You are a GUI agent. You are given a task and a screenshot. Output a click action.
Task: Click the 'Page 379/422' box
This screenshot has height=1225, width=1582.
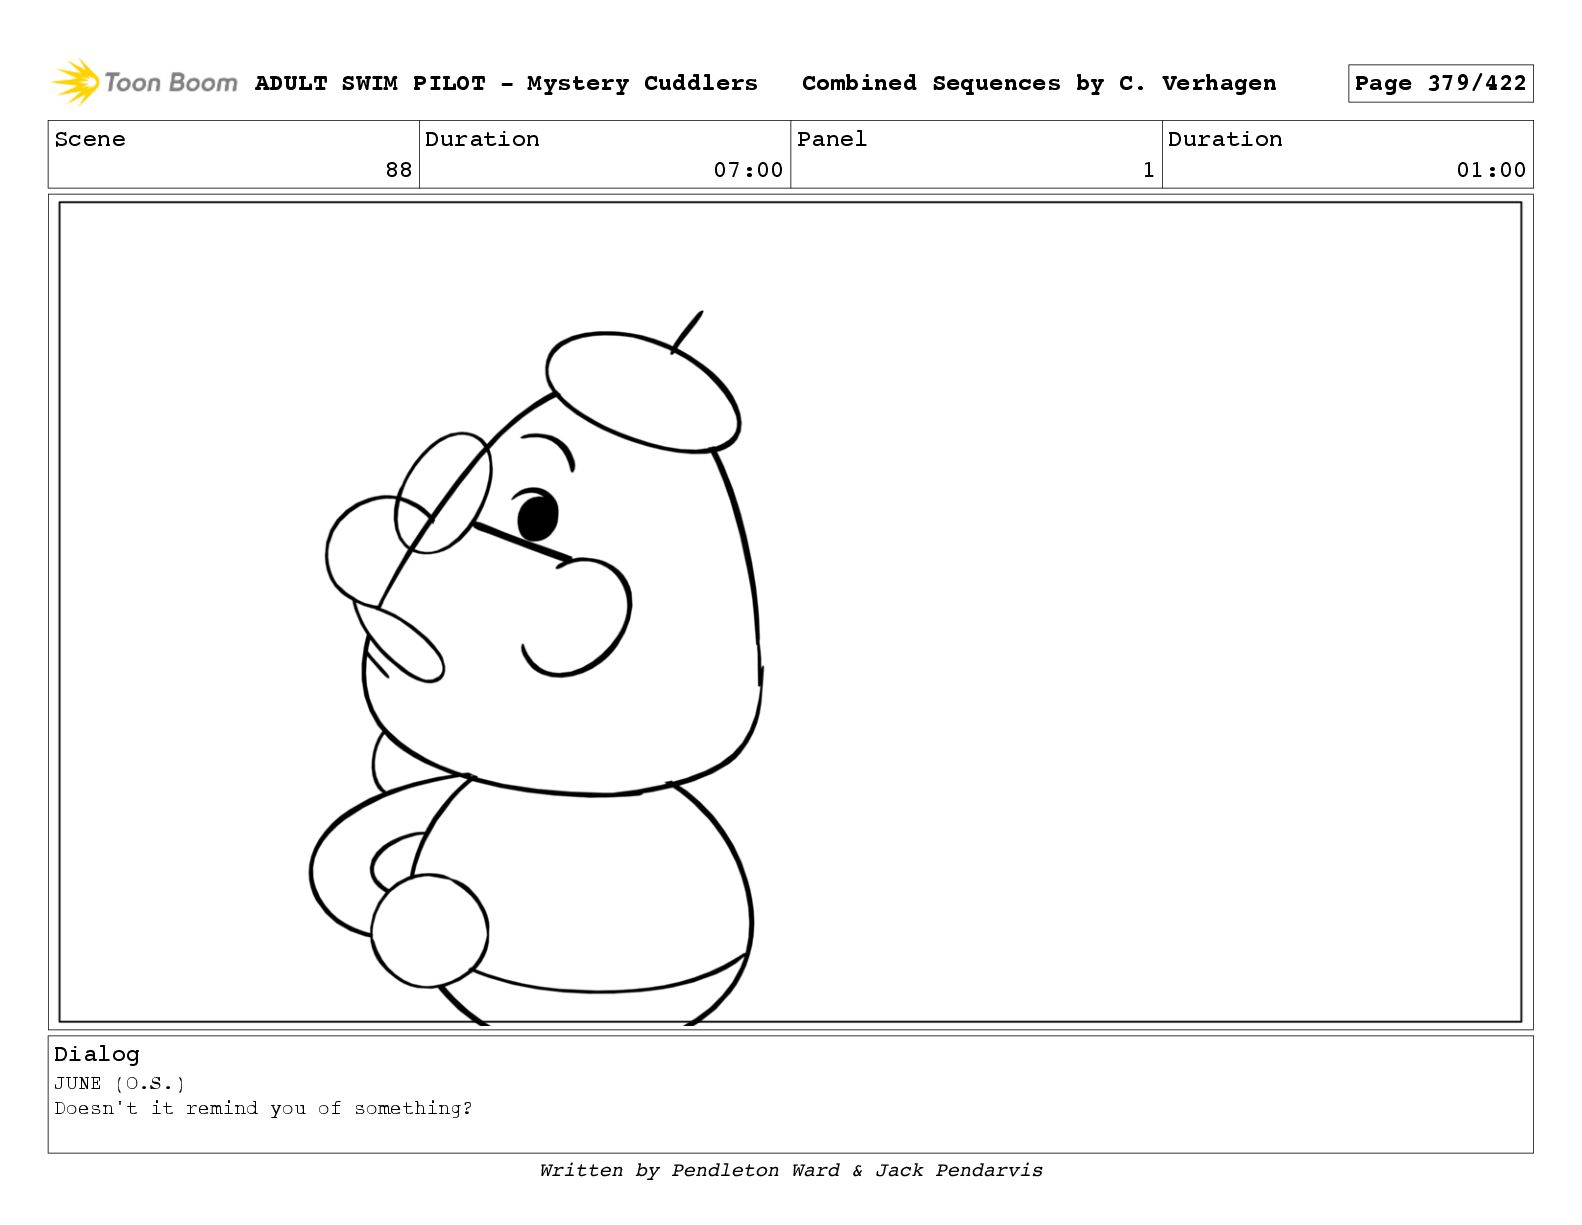[1440, 83]
